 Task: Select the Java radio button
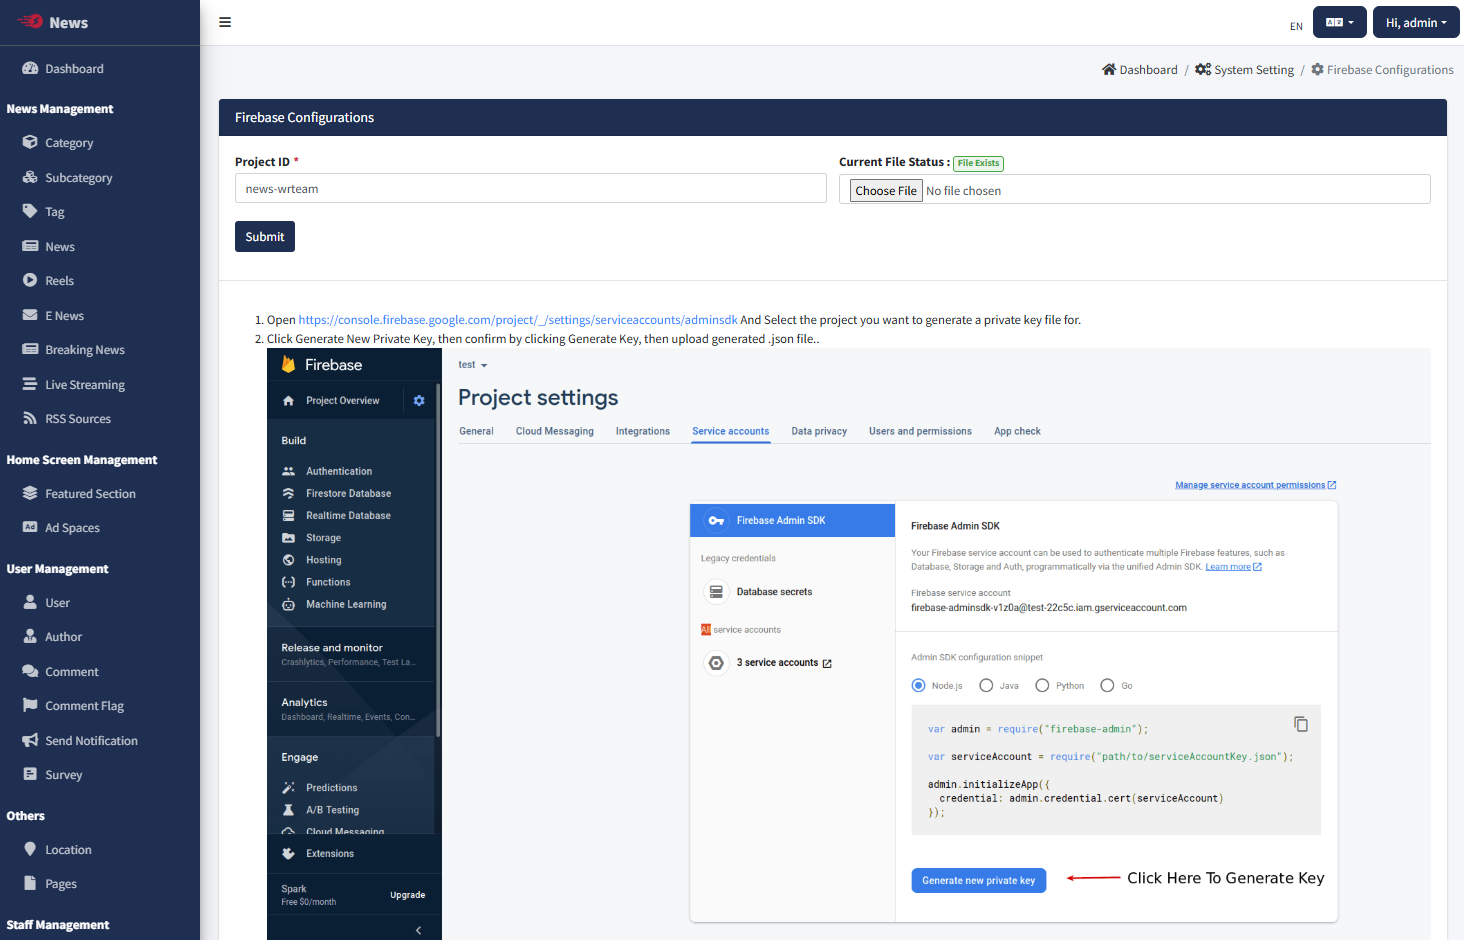point(986,685)
